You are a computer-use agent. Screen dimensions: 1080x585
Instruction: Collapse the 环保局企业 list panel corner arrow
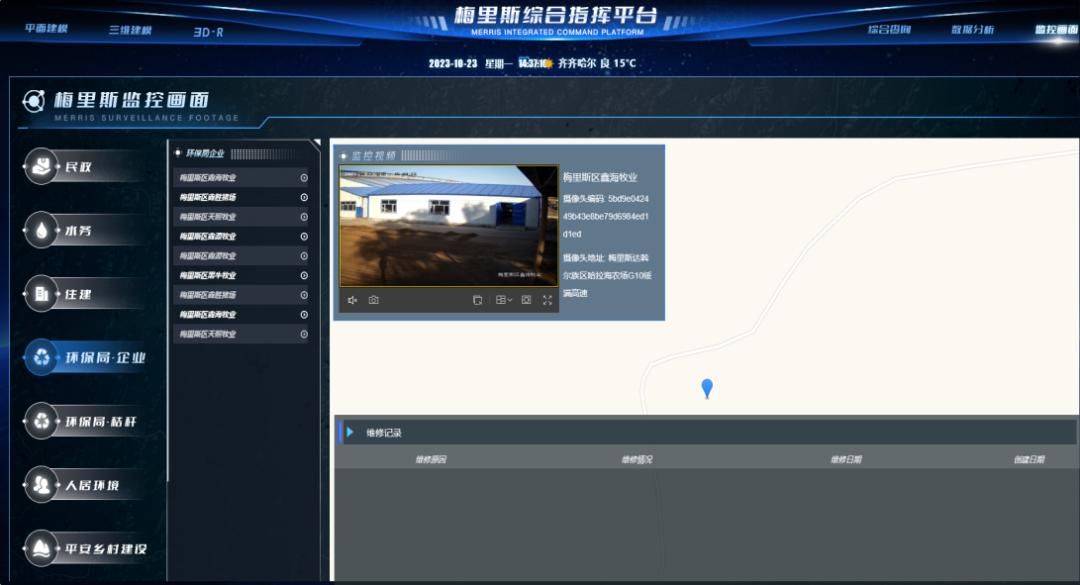point(316,144)
